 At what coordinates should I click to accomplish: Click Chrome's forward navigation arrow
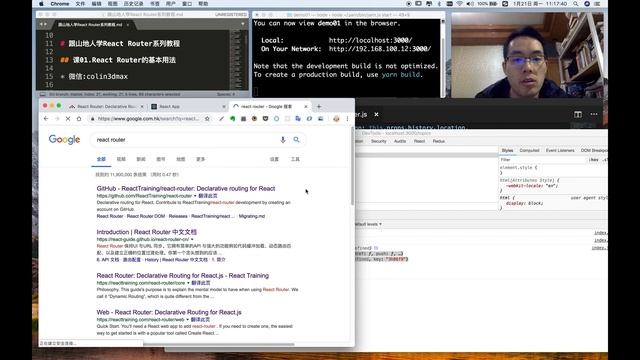pos(57,119)
